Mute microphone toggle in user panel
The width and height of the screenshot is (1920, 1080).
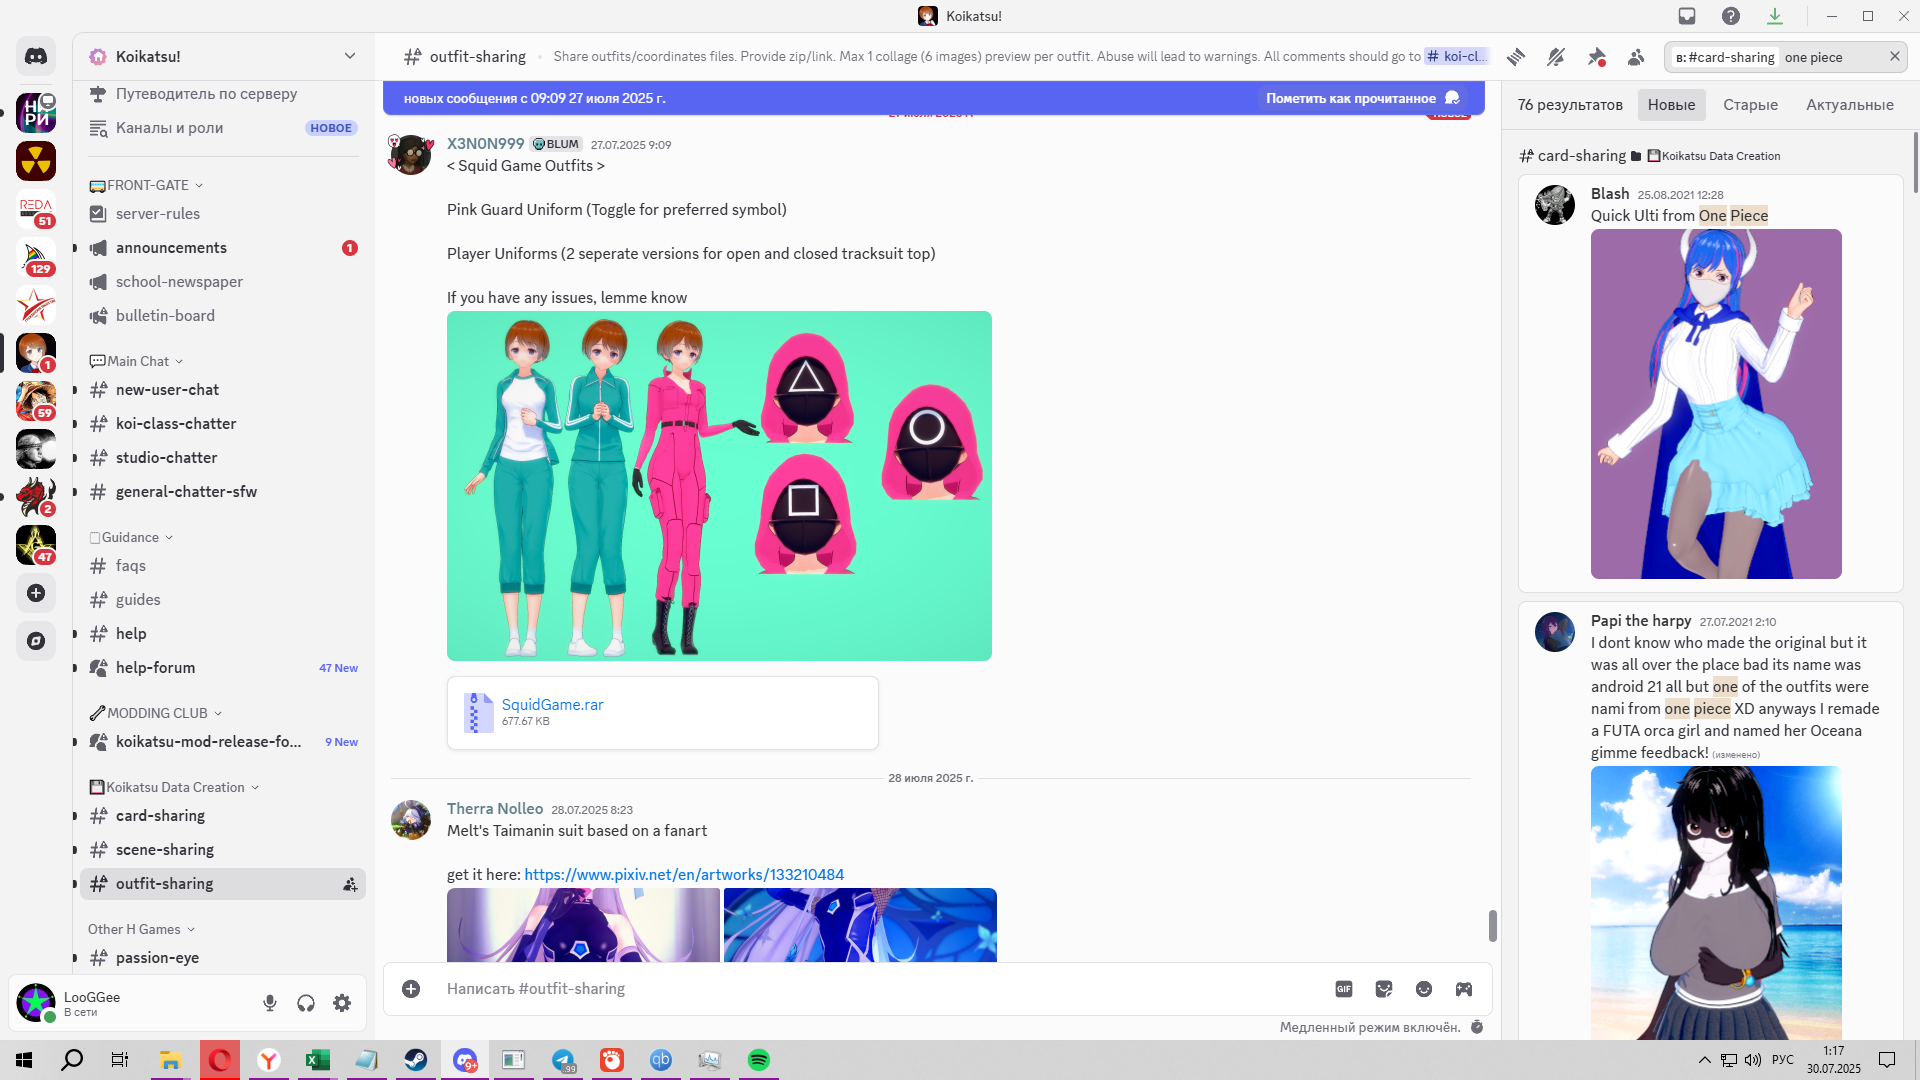coord(270,1003)
